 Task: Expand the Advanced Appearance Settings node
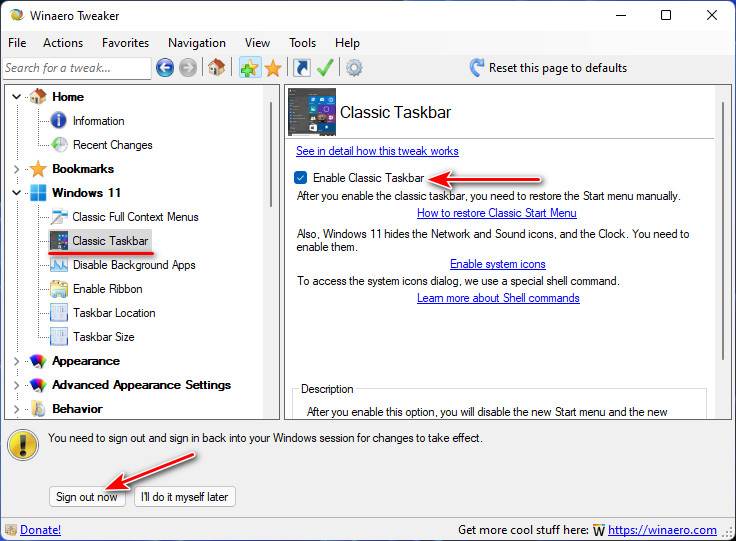(16, 385)
